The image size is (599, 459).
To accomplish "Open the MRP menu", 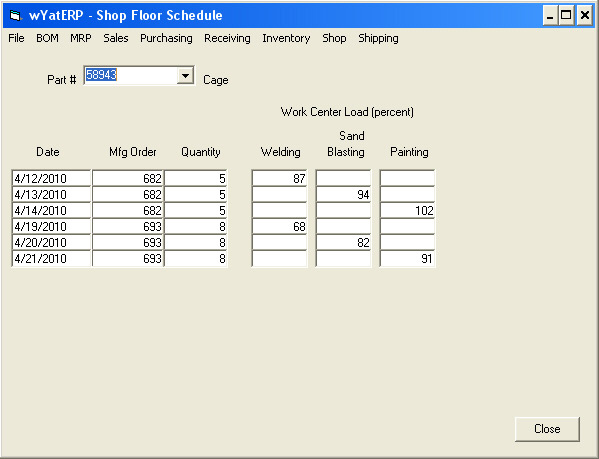I will [81, 38].
